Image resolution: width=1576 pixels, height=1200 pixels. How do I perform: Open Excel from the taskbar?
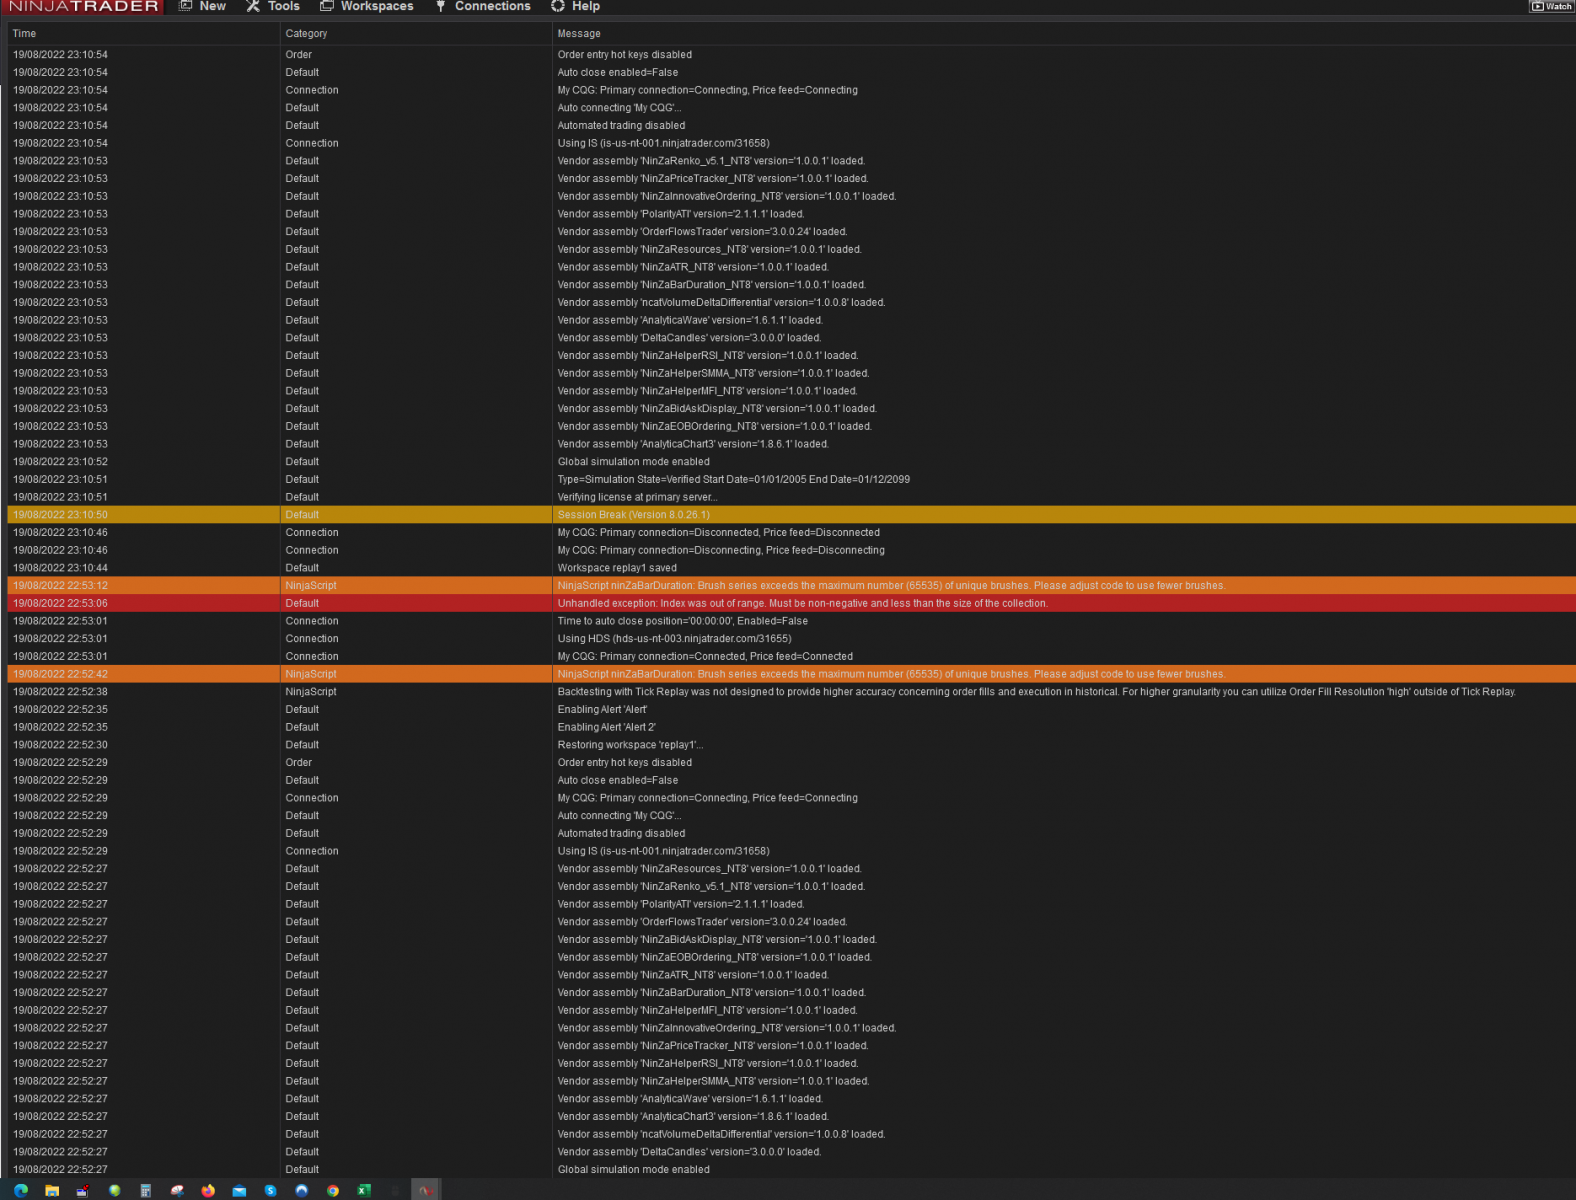tap(364, 1190)
